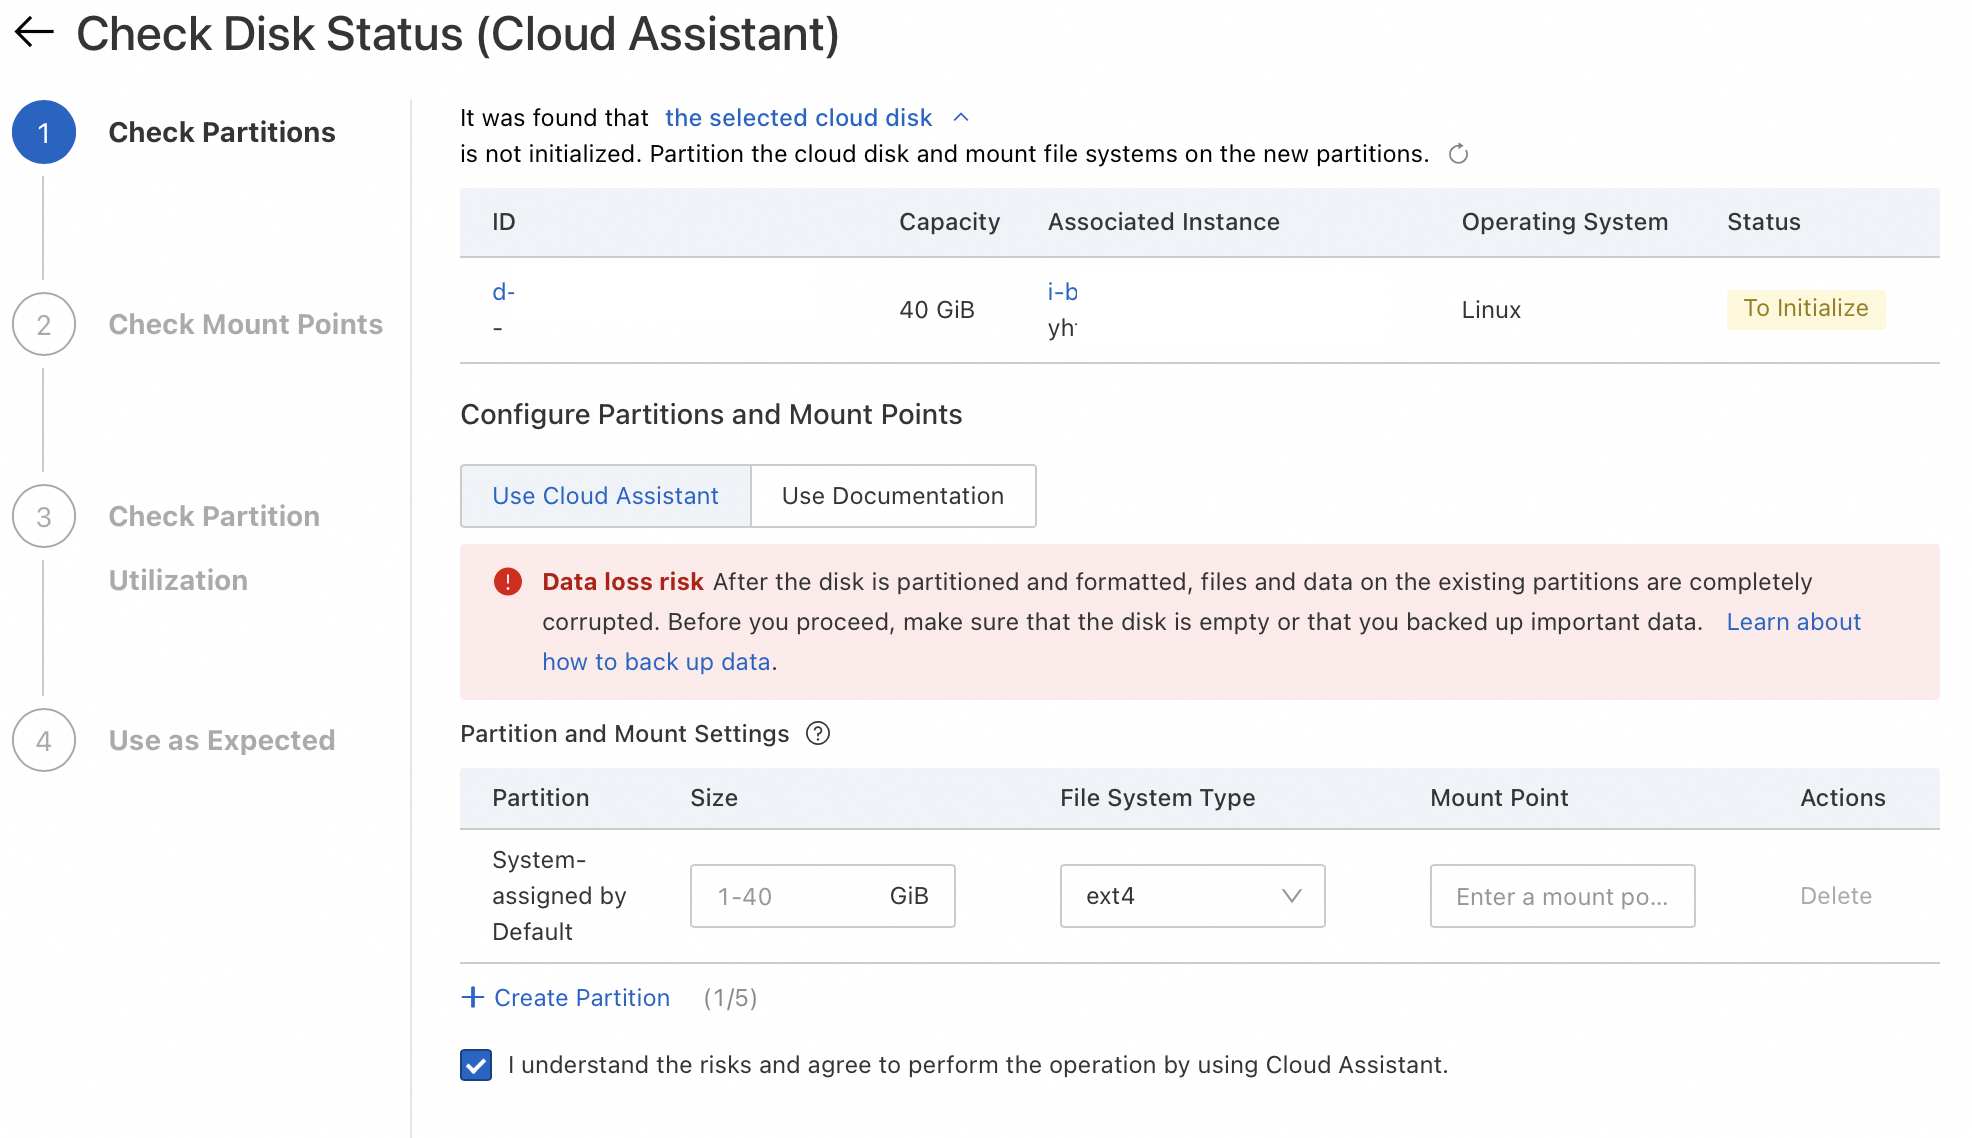Click the Size column header
Viewport: 1972px width, 1138px height.
(x=714, y=798)
